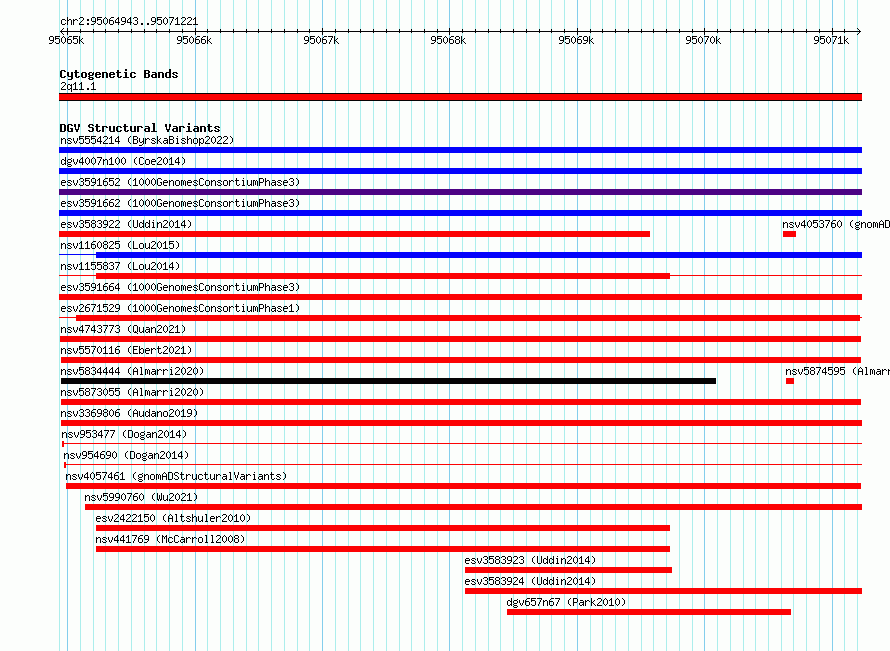Click the red 2q11.1 cytogenetic band bar

click(460, 97)
